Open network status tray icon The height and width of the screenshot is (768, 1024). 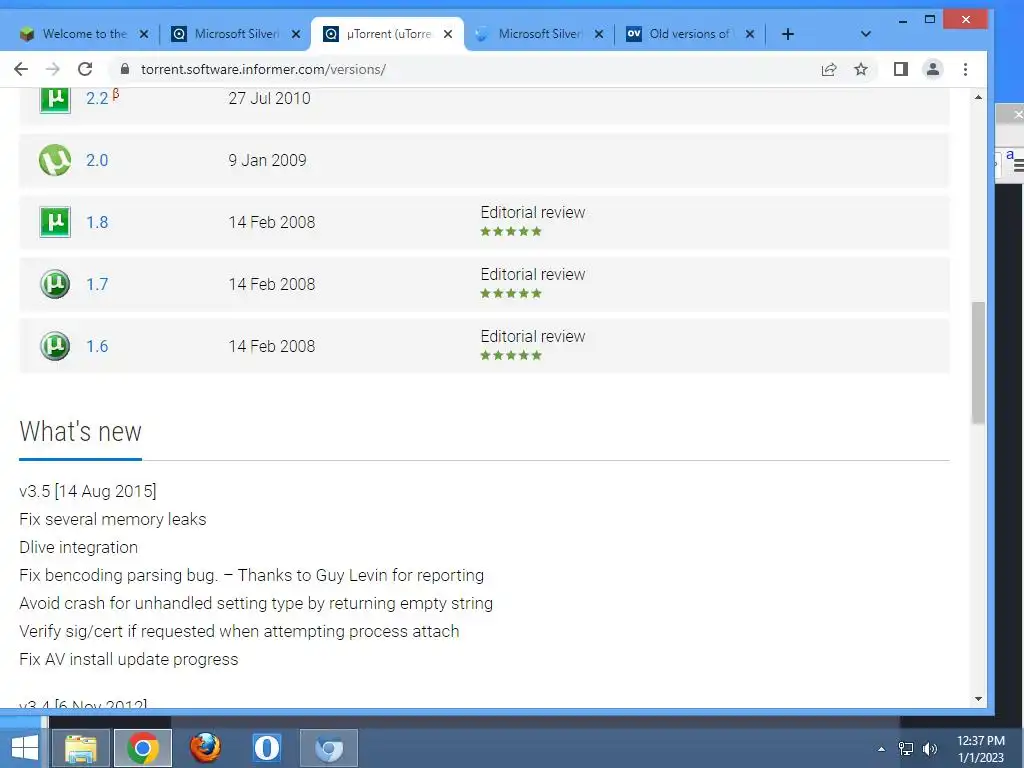click(906, 749)
